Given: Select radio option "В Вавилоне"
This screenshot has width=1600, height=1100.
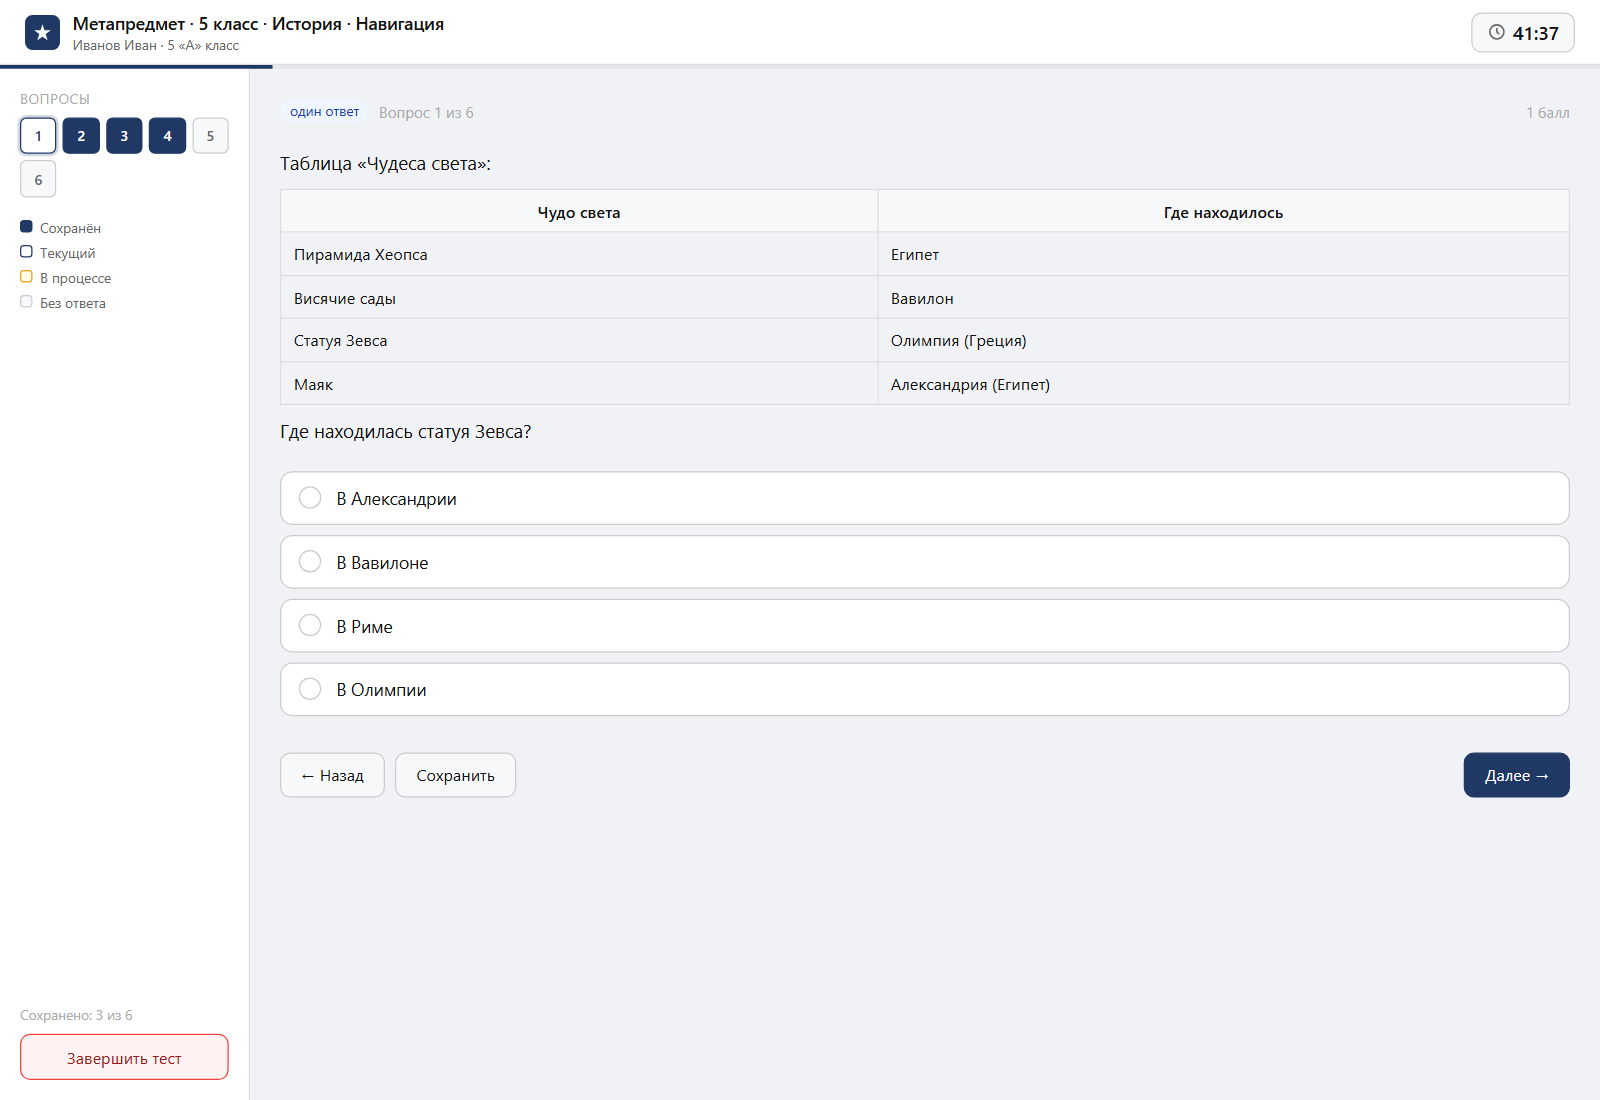Looking at the screenshot, I should (924, 562).
